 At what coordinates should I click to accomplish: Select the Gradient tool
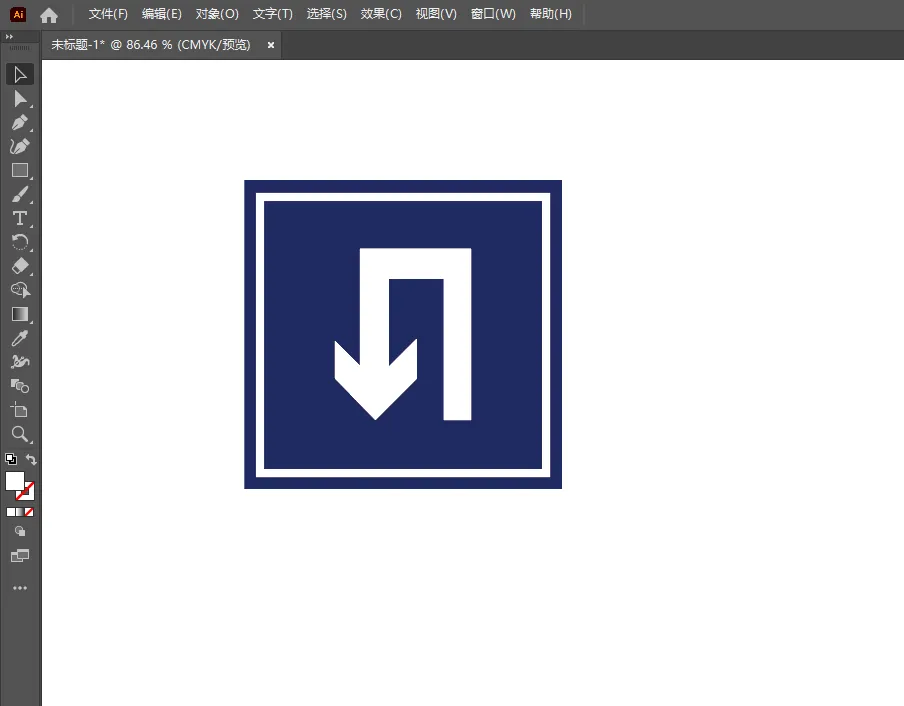[x=20, y=314]
